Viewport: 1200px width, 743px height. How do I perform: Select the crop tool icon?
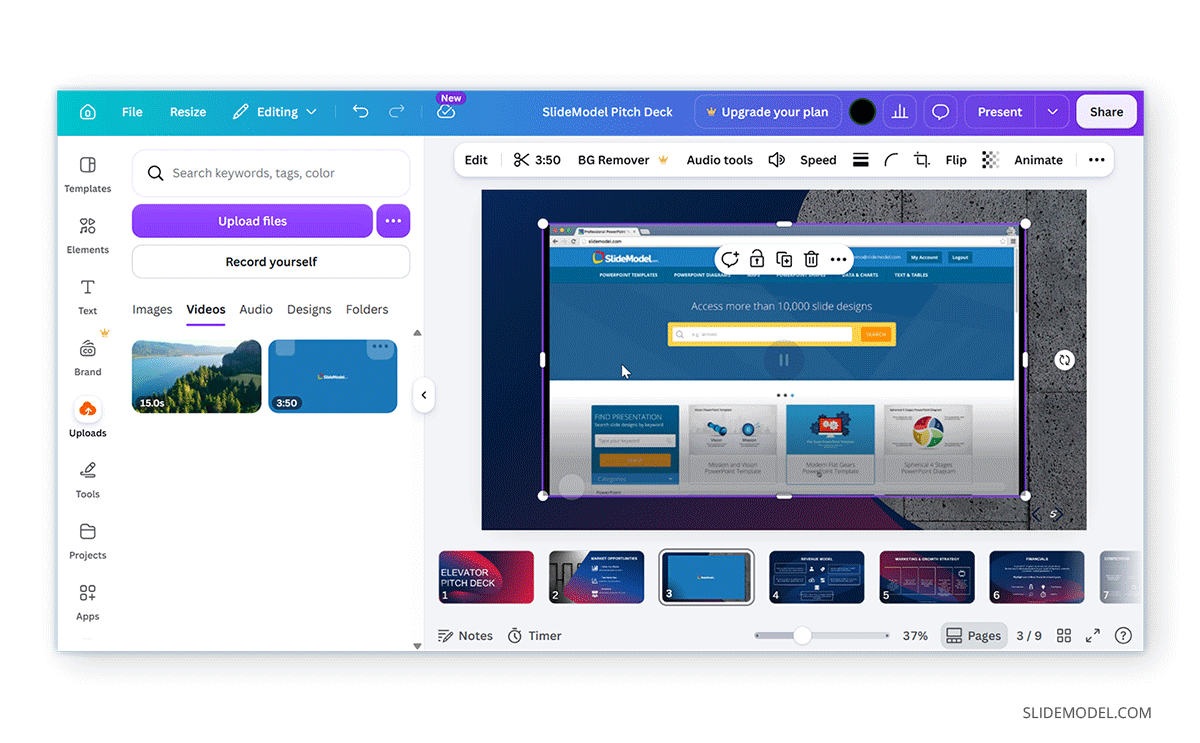[x=922, y=160]
